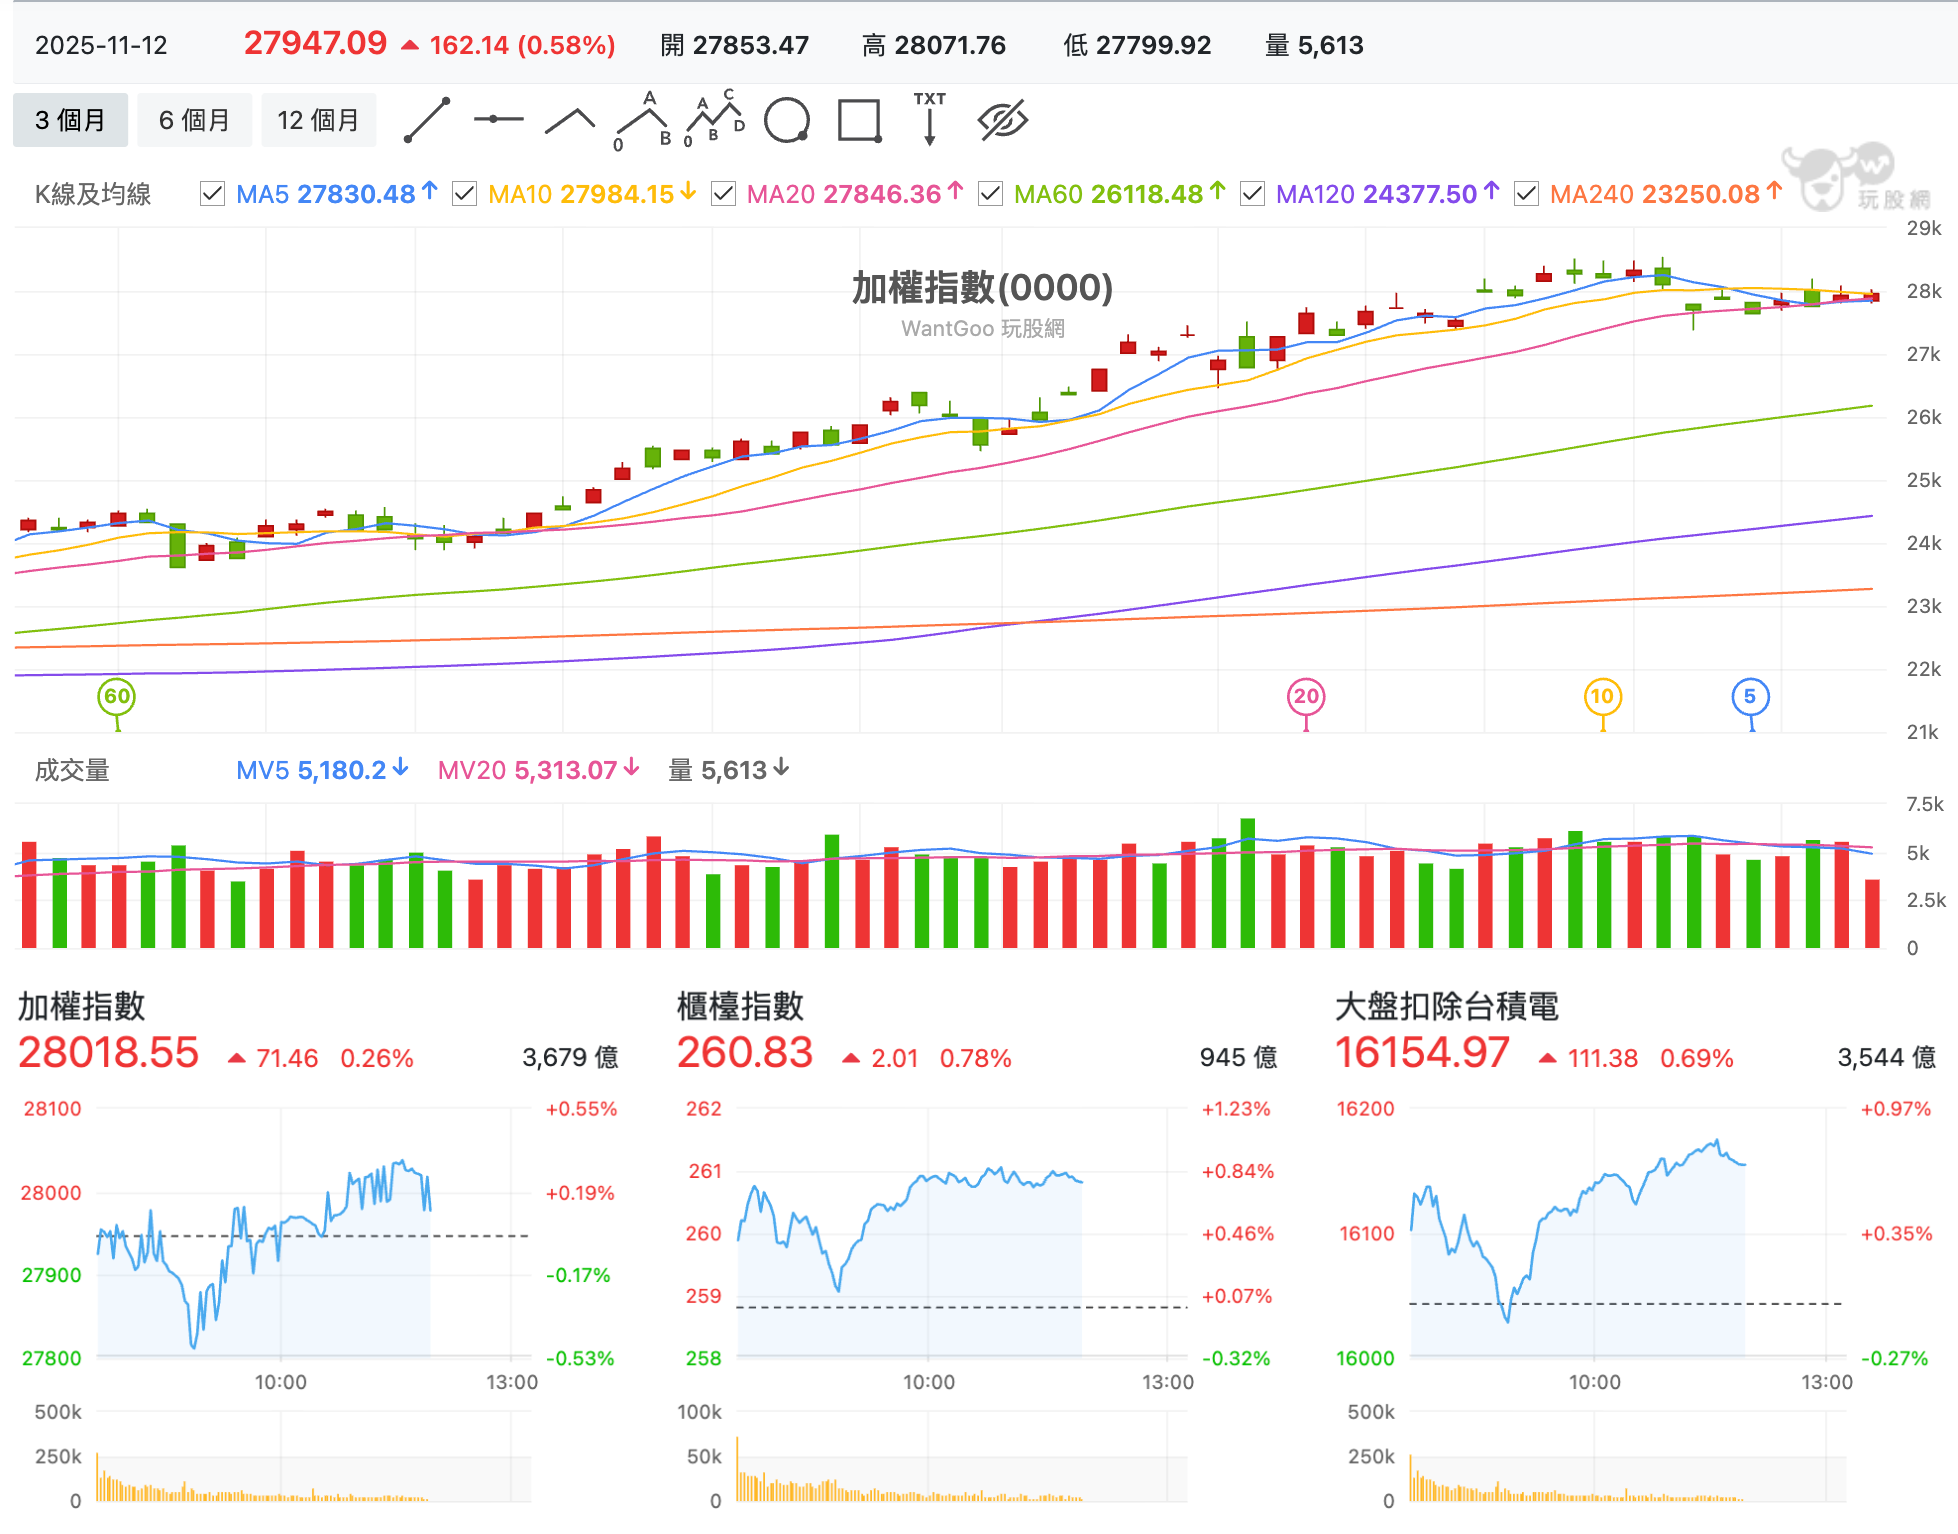1958x1534 pixels.
Task: Switch to the 6 個月 range tab
Action: [194, 120]
